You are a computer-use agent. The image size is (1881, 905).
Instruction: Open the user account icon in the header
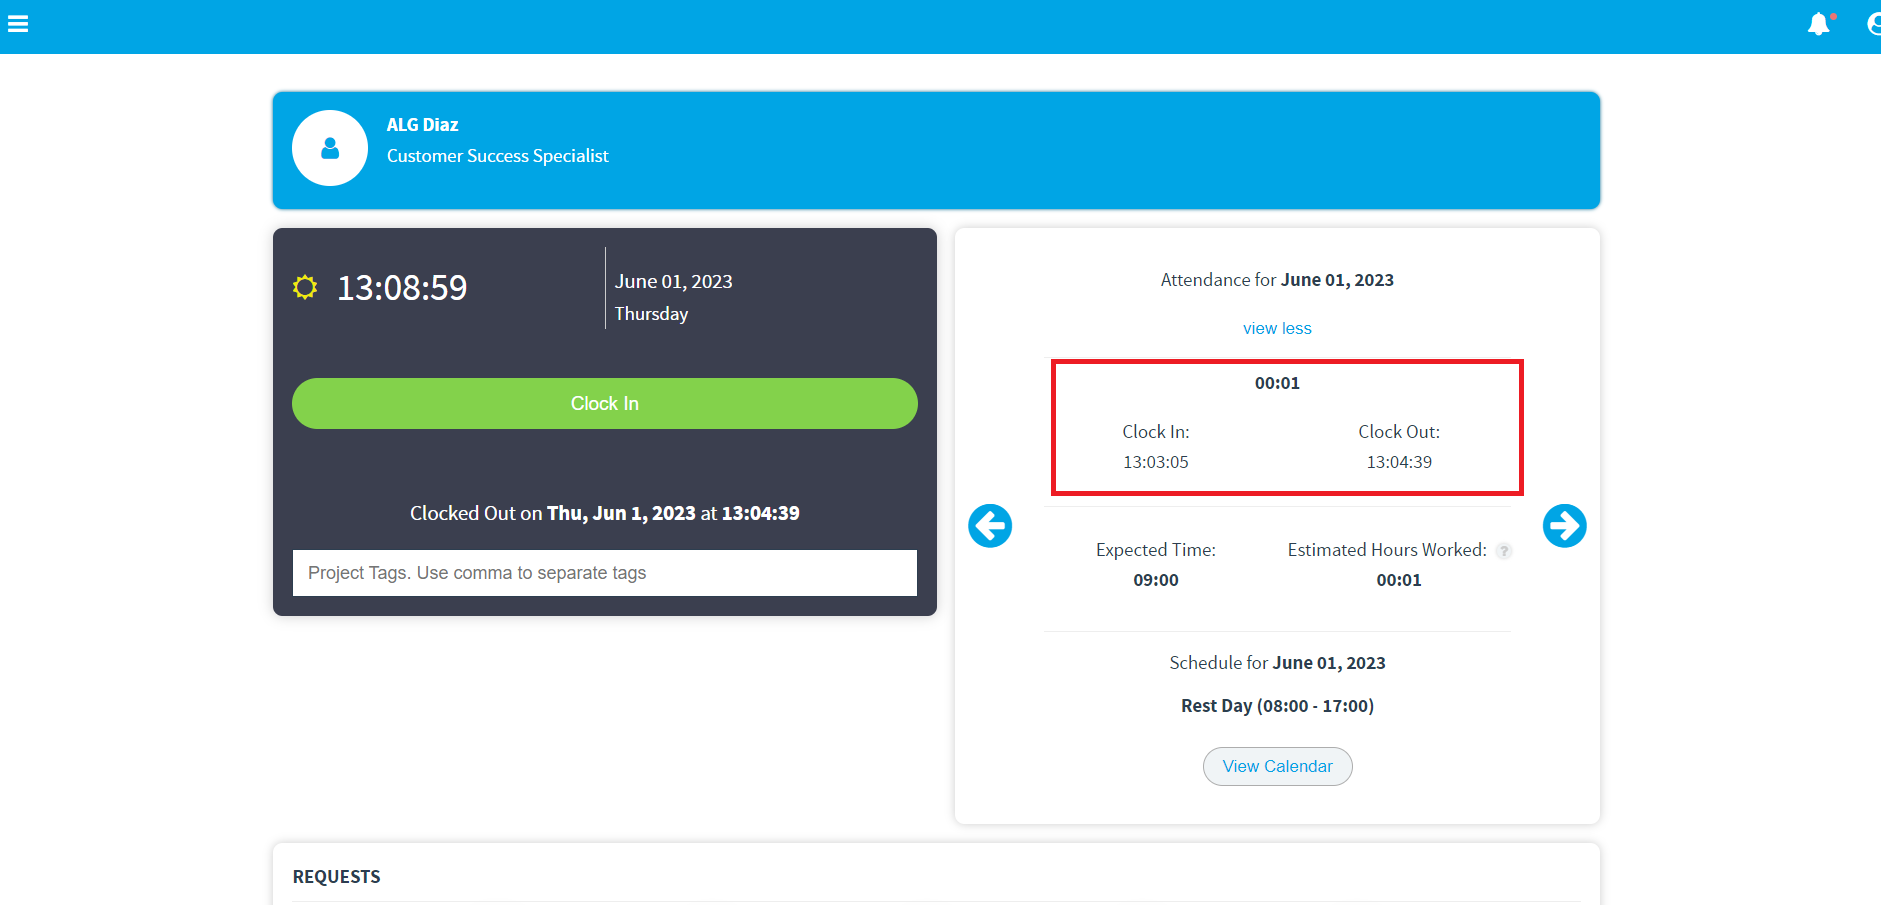[x=1873, y=24]
